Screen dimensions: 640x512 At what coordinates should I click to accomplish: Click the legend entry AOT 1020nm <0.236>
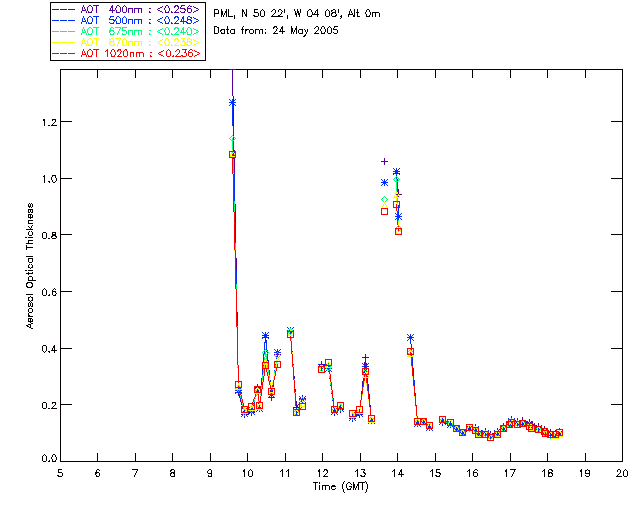[126, 53]
